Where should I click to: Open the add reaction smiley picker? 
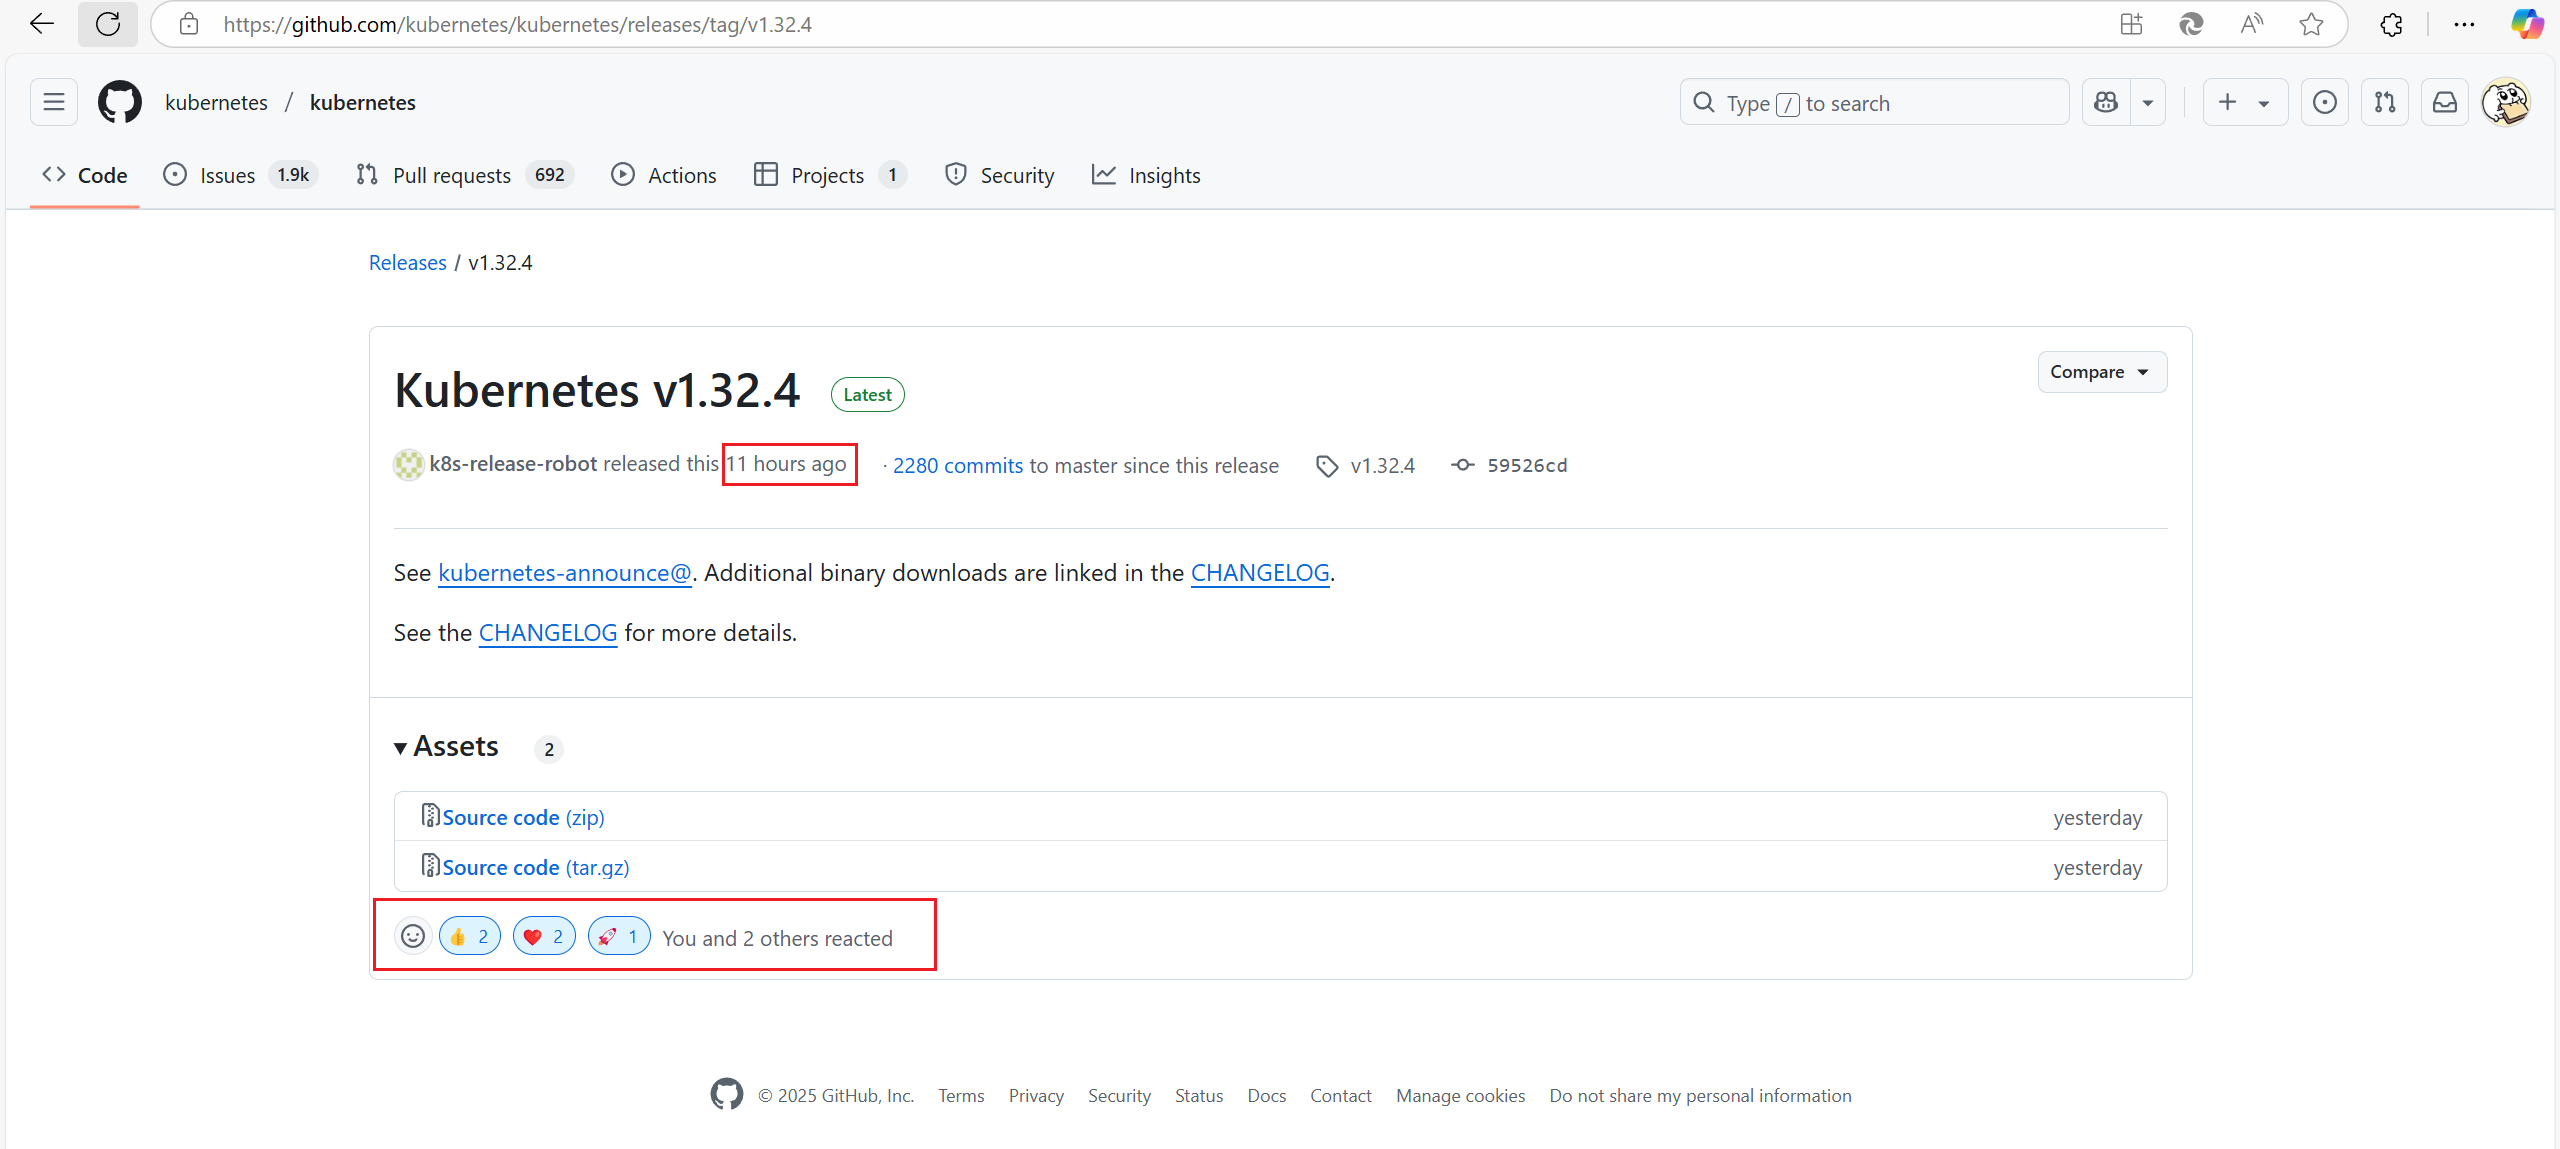(413, 937)
